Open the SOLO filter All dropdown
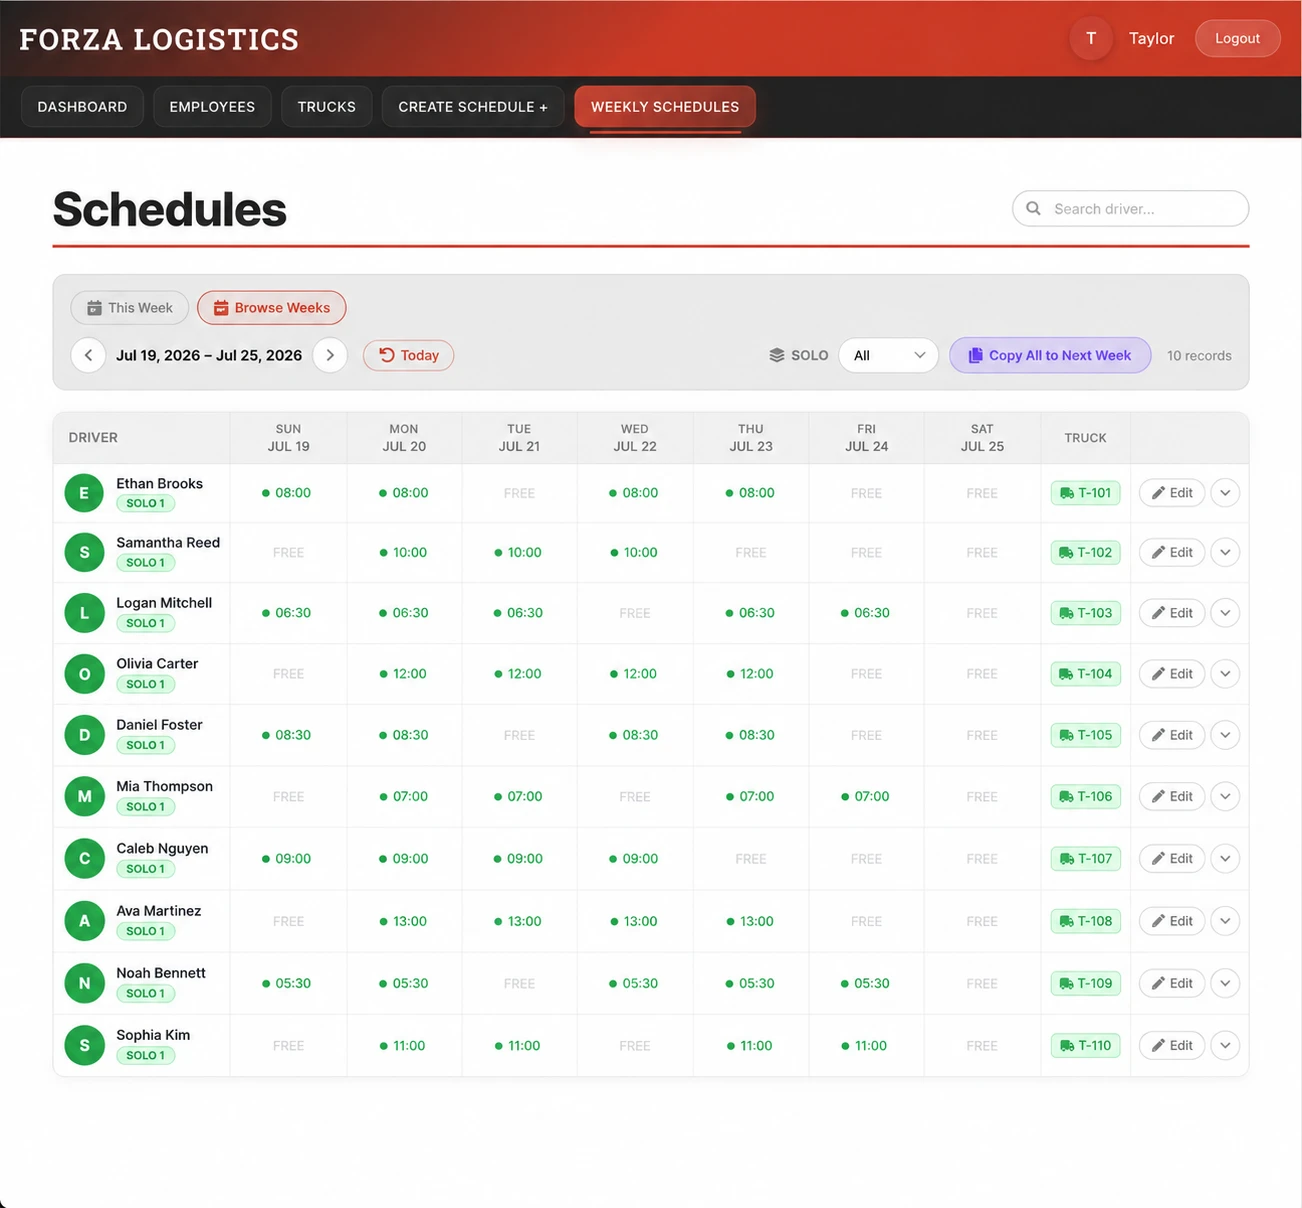Viewport: 1302px width, 1208px height. pos(888,355)
